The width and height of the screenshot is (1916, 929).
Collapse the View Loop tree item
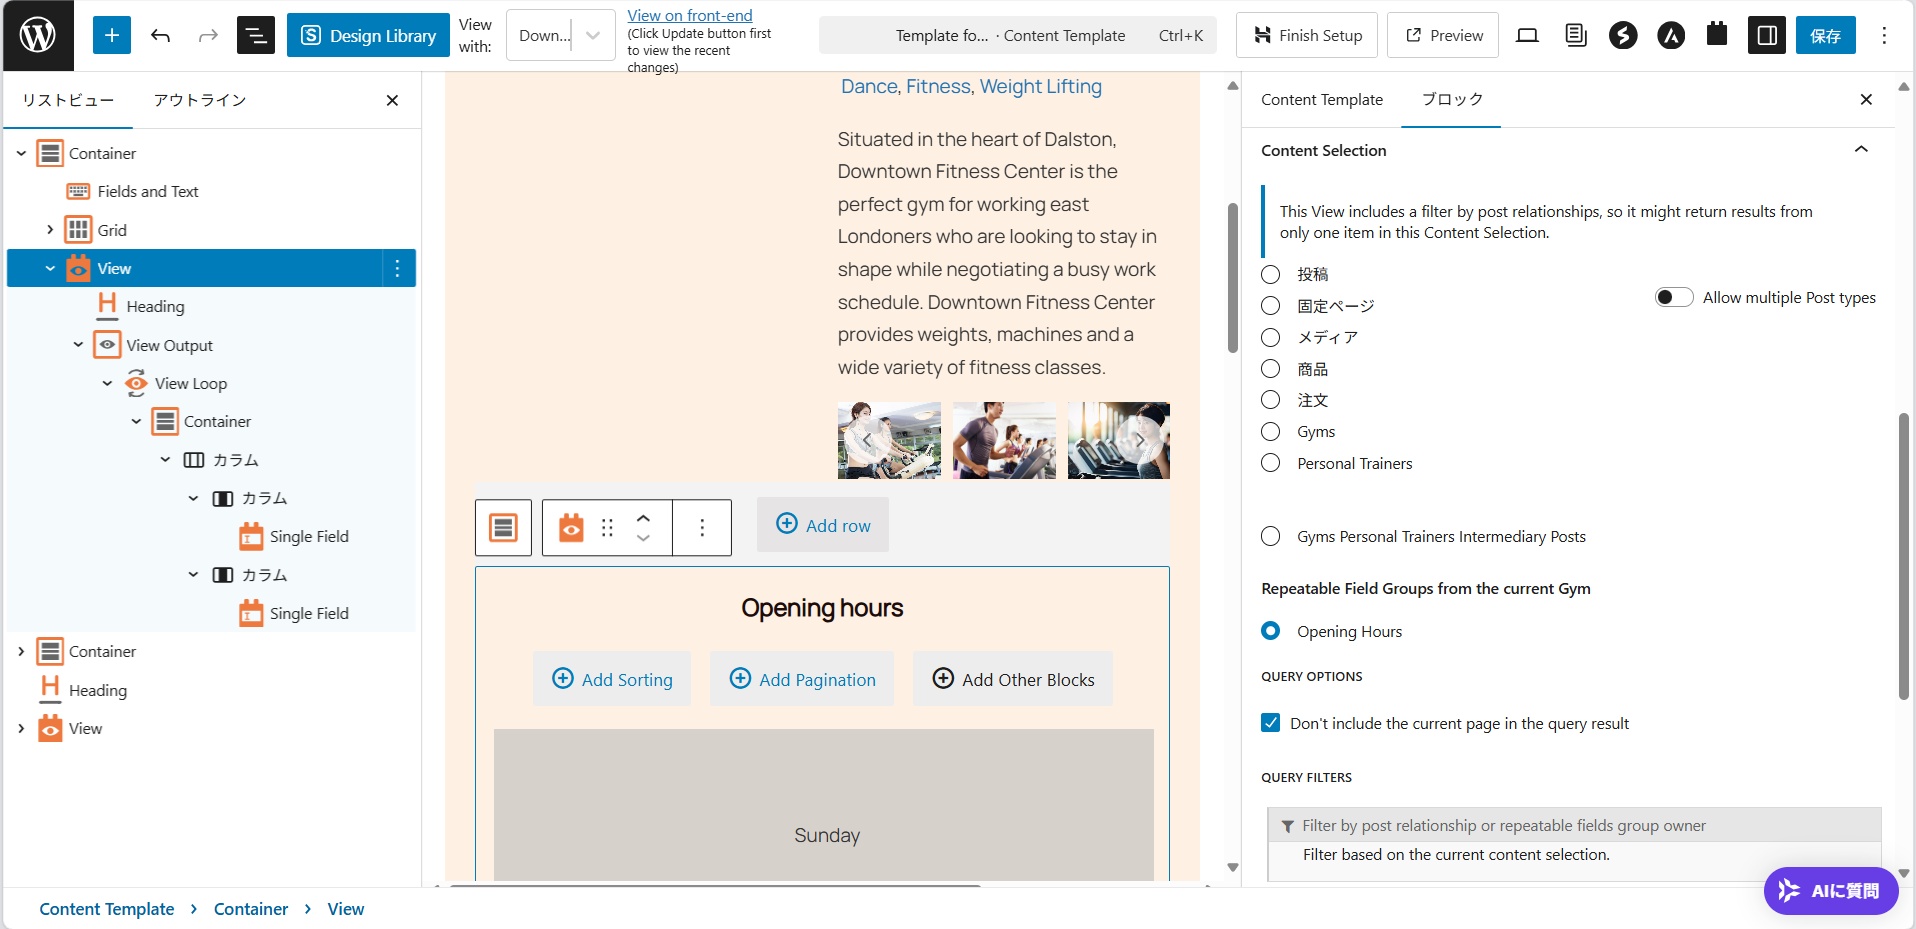(x=107, y=383)
